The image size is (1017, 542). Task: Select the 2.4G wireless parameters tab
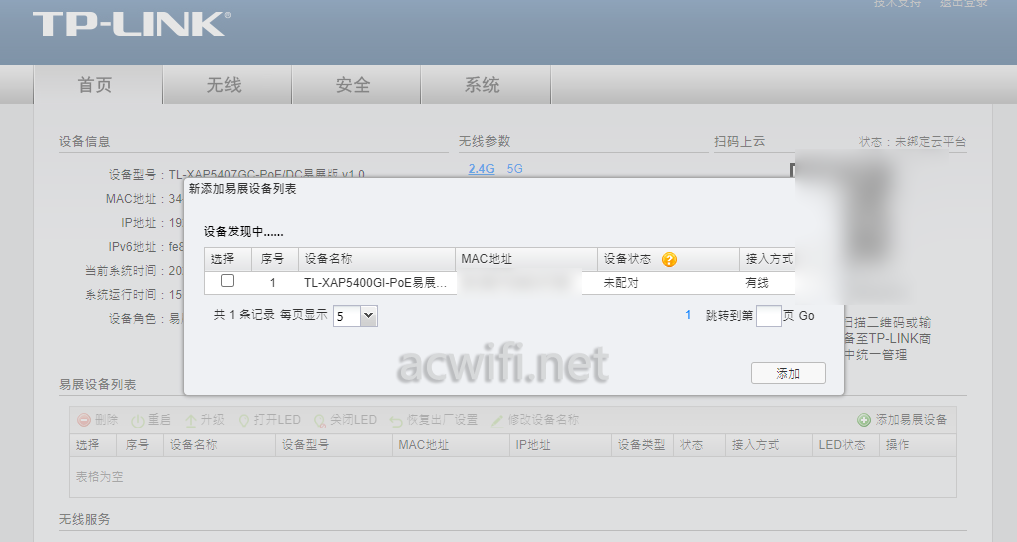click(x=481, y=169)
